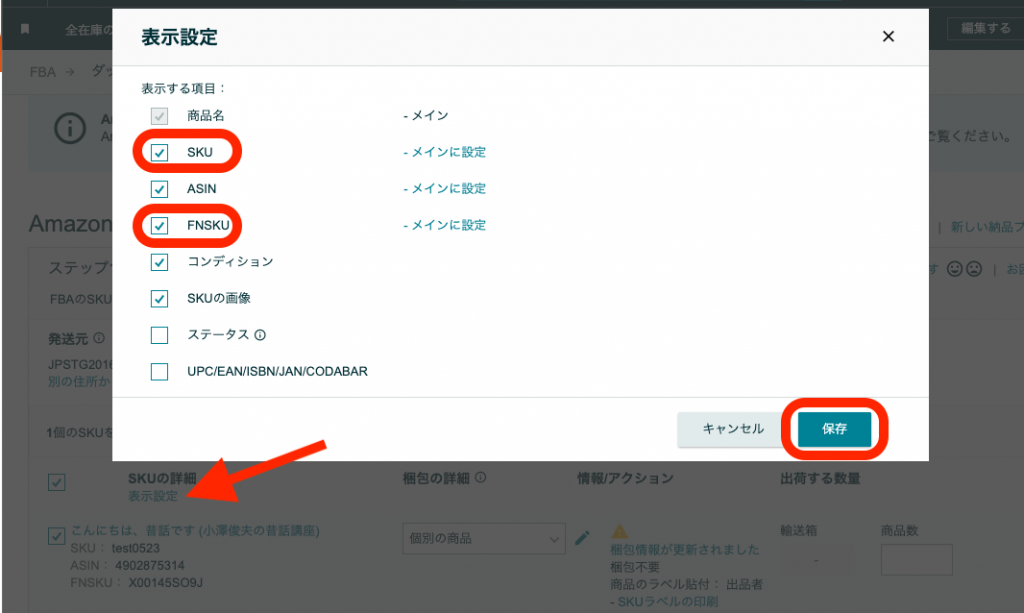Viewport: 1024px width, 613px height.
Task: Click the warning triangle icon in 情報/アクション
Action: coord(619,531)
